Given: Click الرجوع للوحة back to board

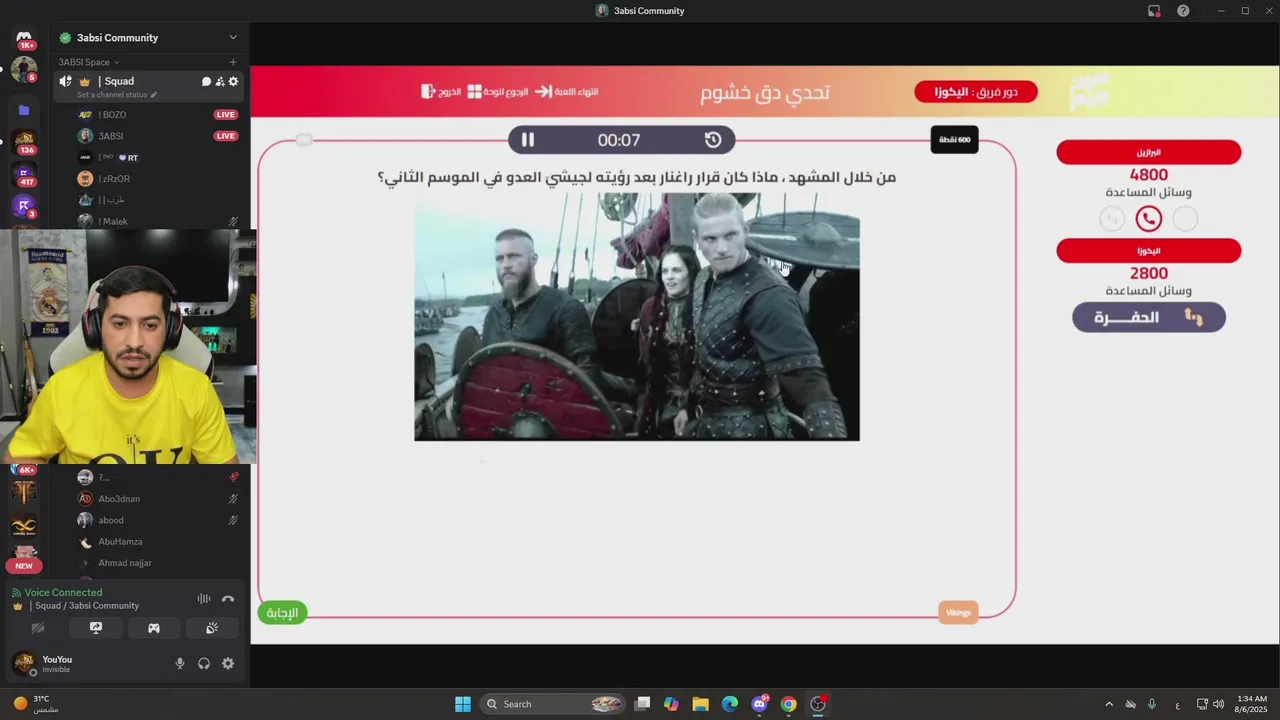Looking at the screenshot, I should (497, 91).
